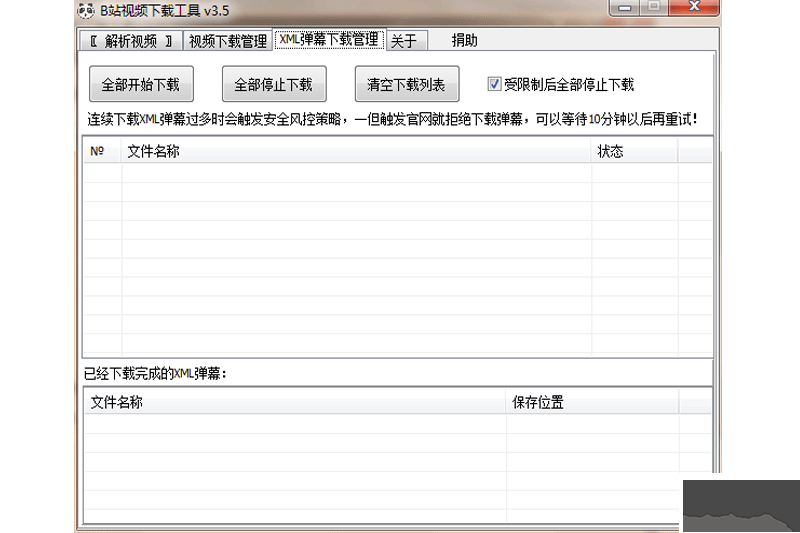Select the XML弹幕下载管理 tab
Screen dimensions: 800x533
329,39
